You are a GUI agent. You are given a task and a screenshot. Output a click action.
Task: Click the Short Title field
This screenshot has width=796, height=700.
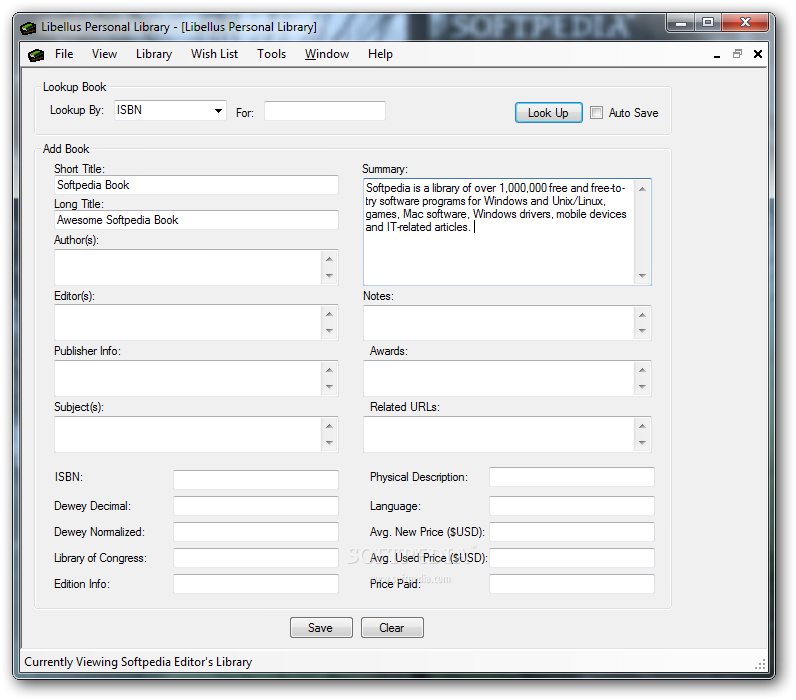[x=196, y=185]
